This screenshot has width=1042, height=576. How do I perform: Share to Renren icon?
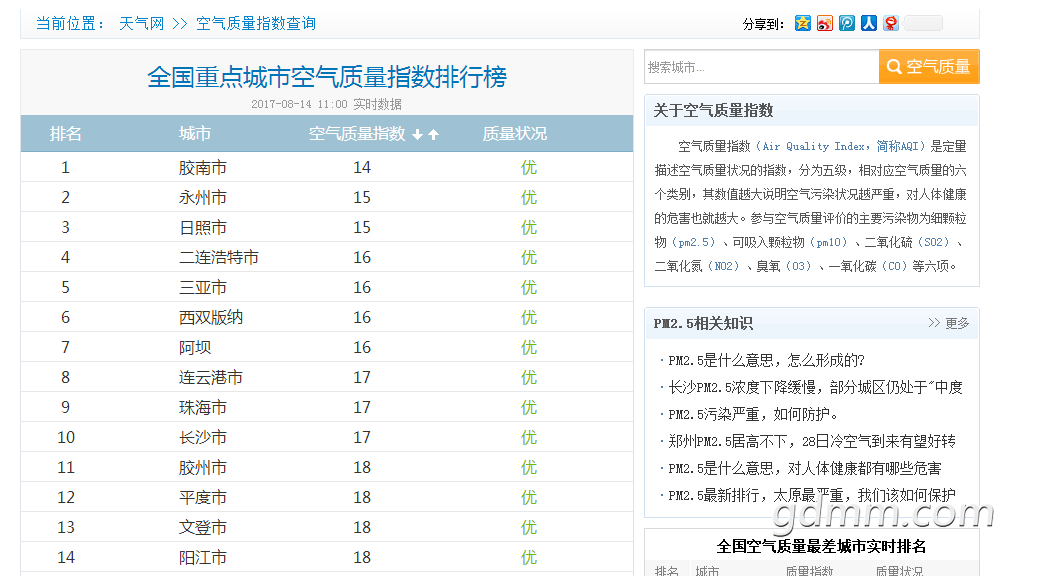(869, 23)
